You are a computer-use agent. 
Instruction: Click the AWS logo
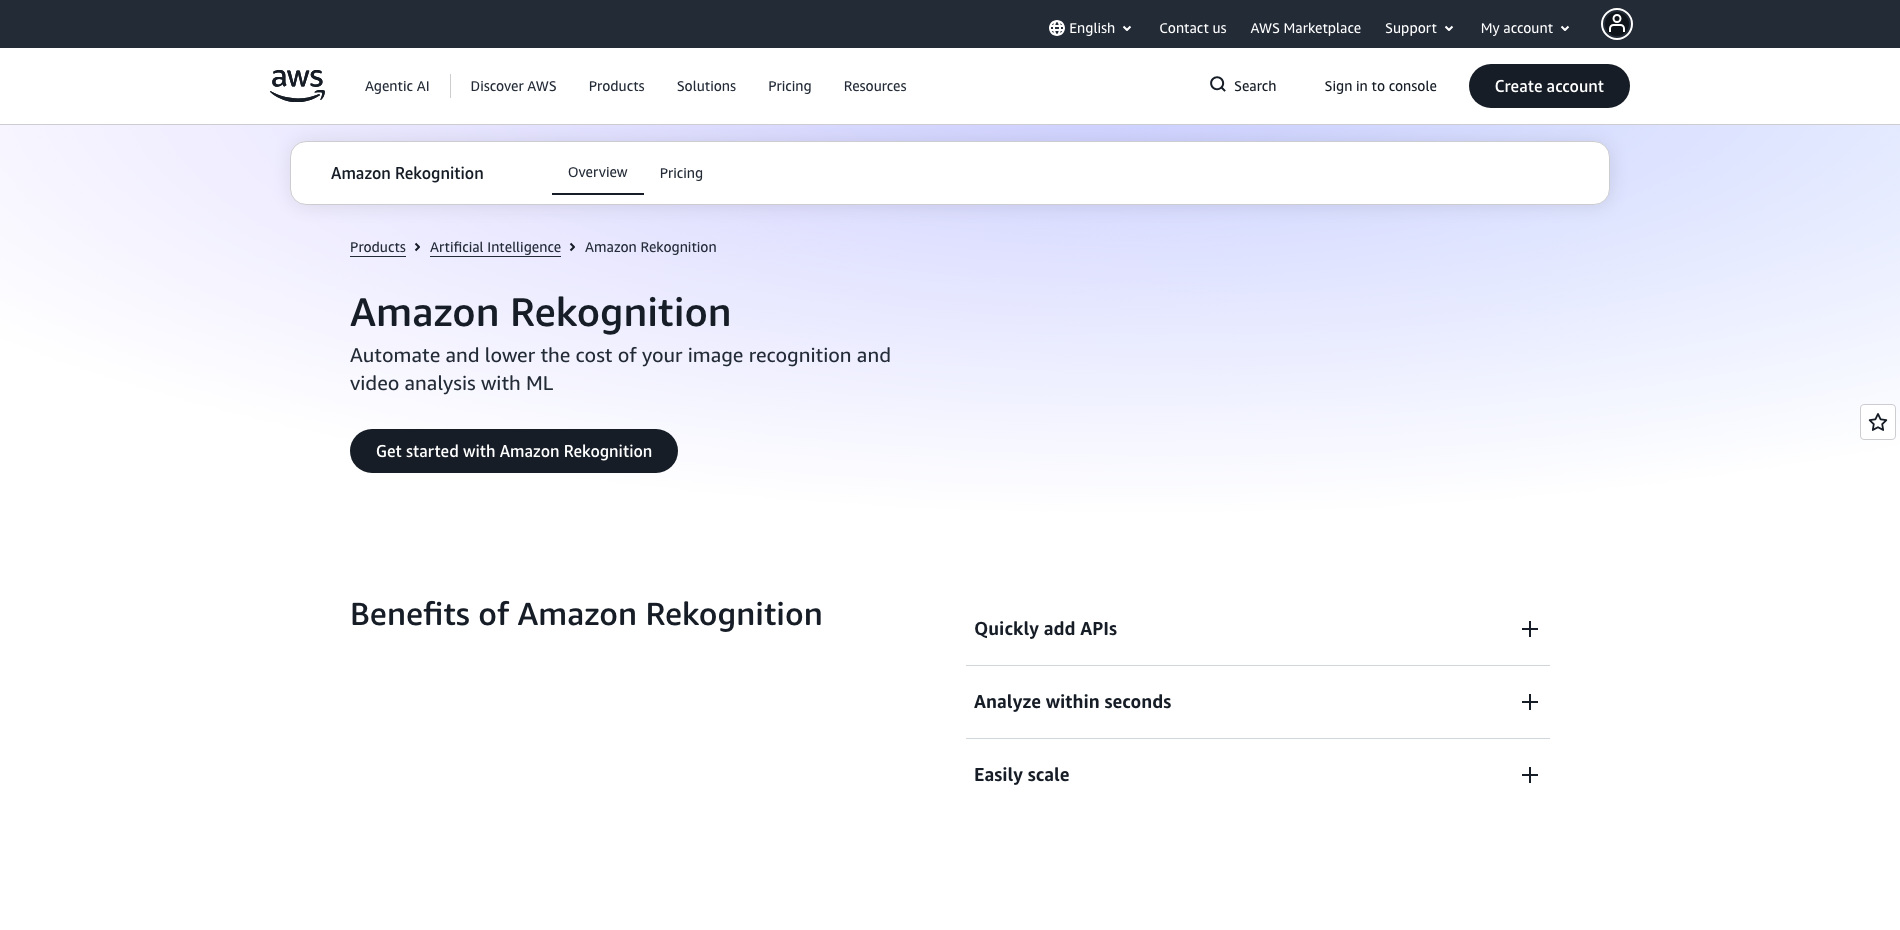point(297,86)
